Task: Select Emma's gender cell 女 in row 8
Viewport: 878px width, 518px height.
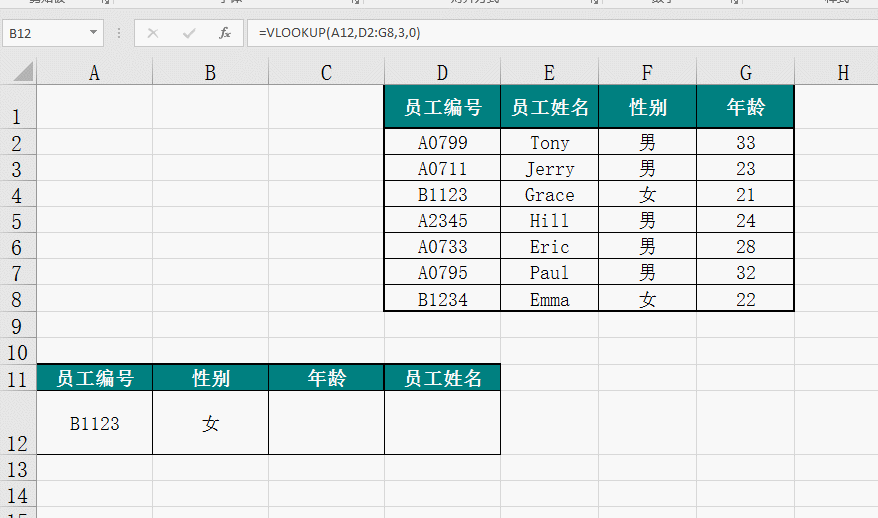Action: coord(647,298)
